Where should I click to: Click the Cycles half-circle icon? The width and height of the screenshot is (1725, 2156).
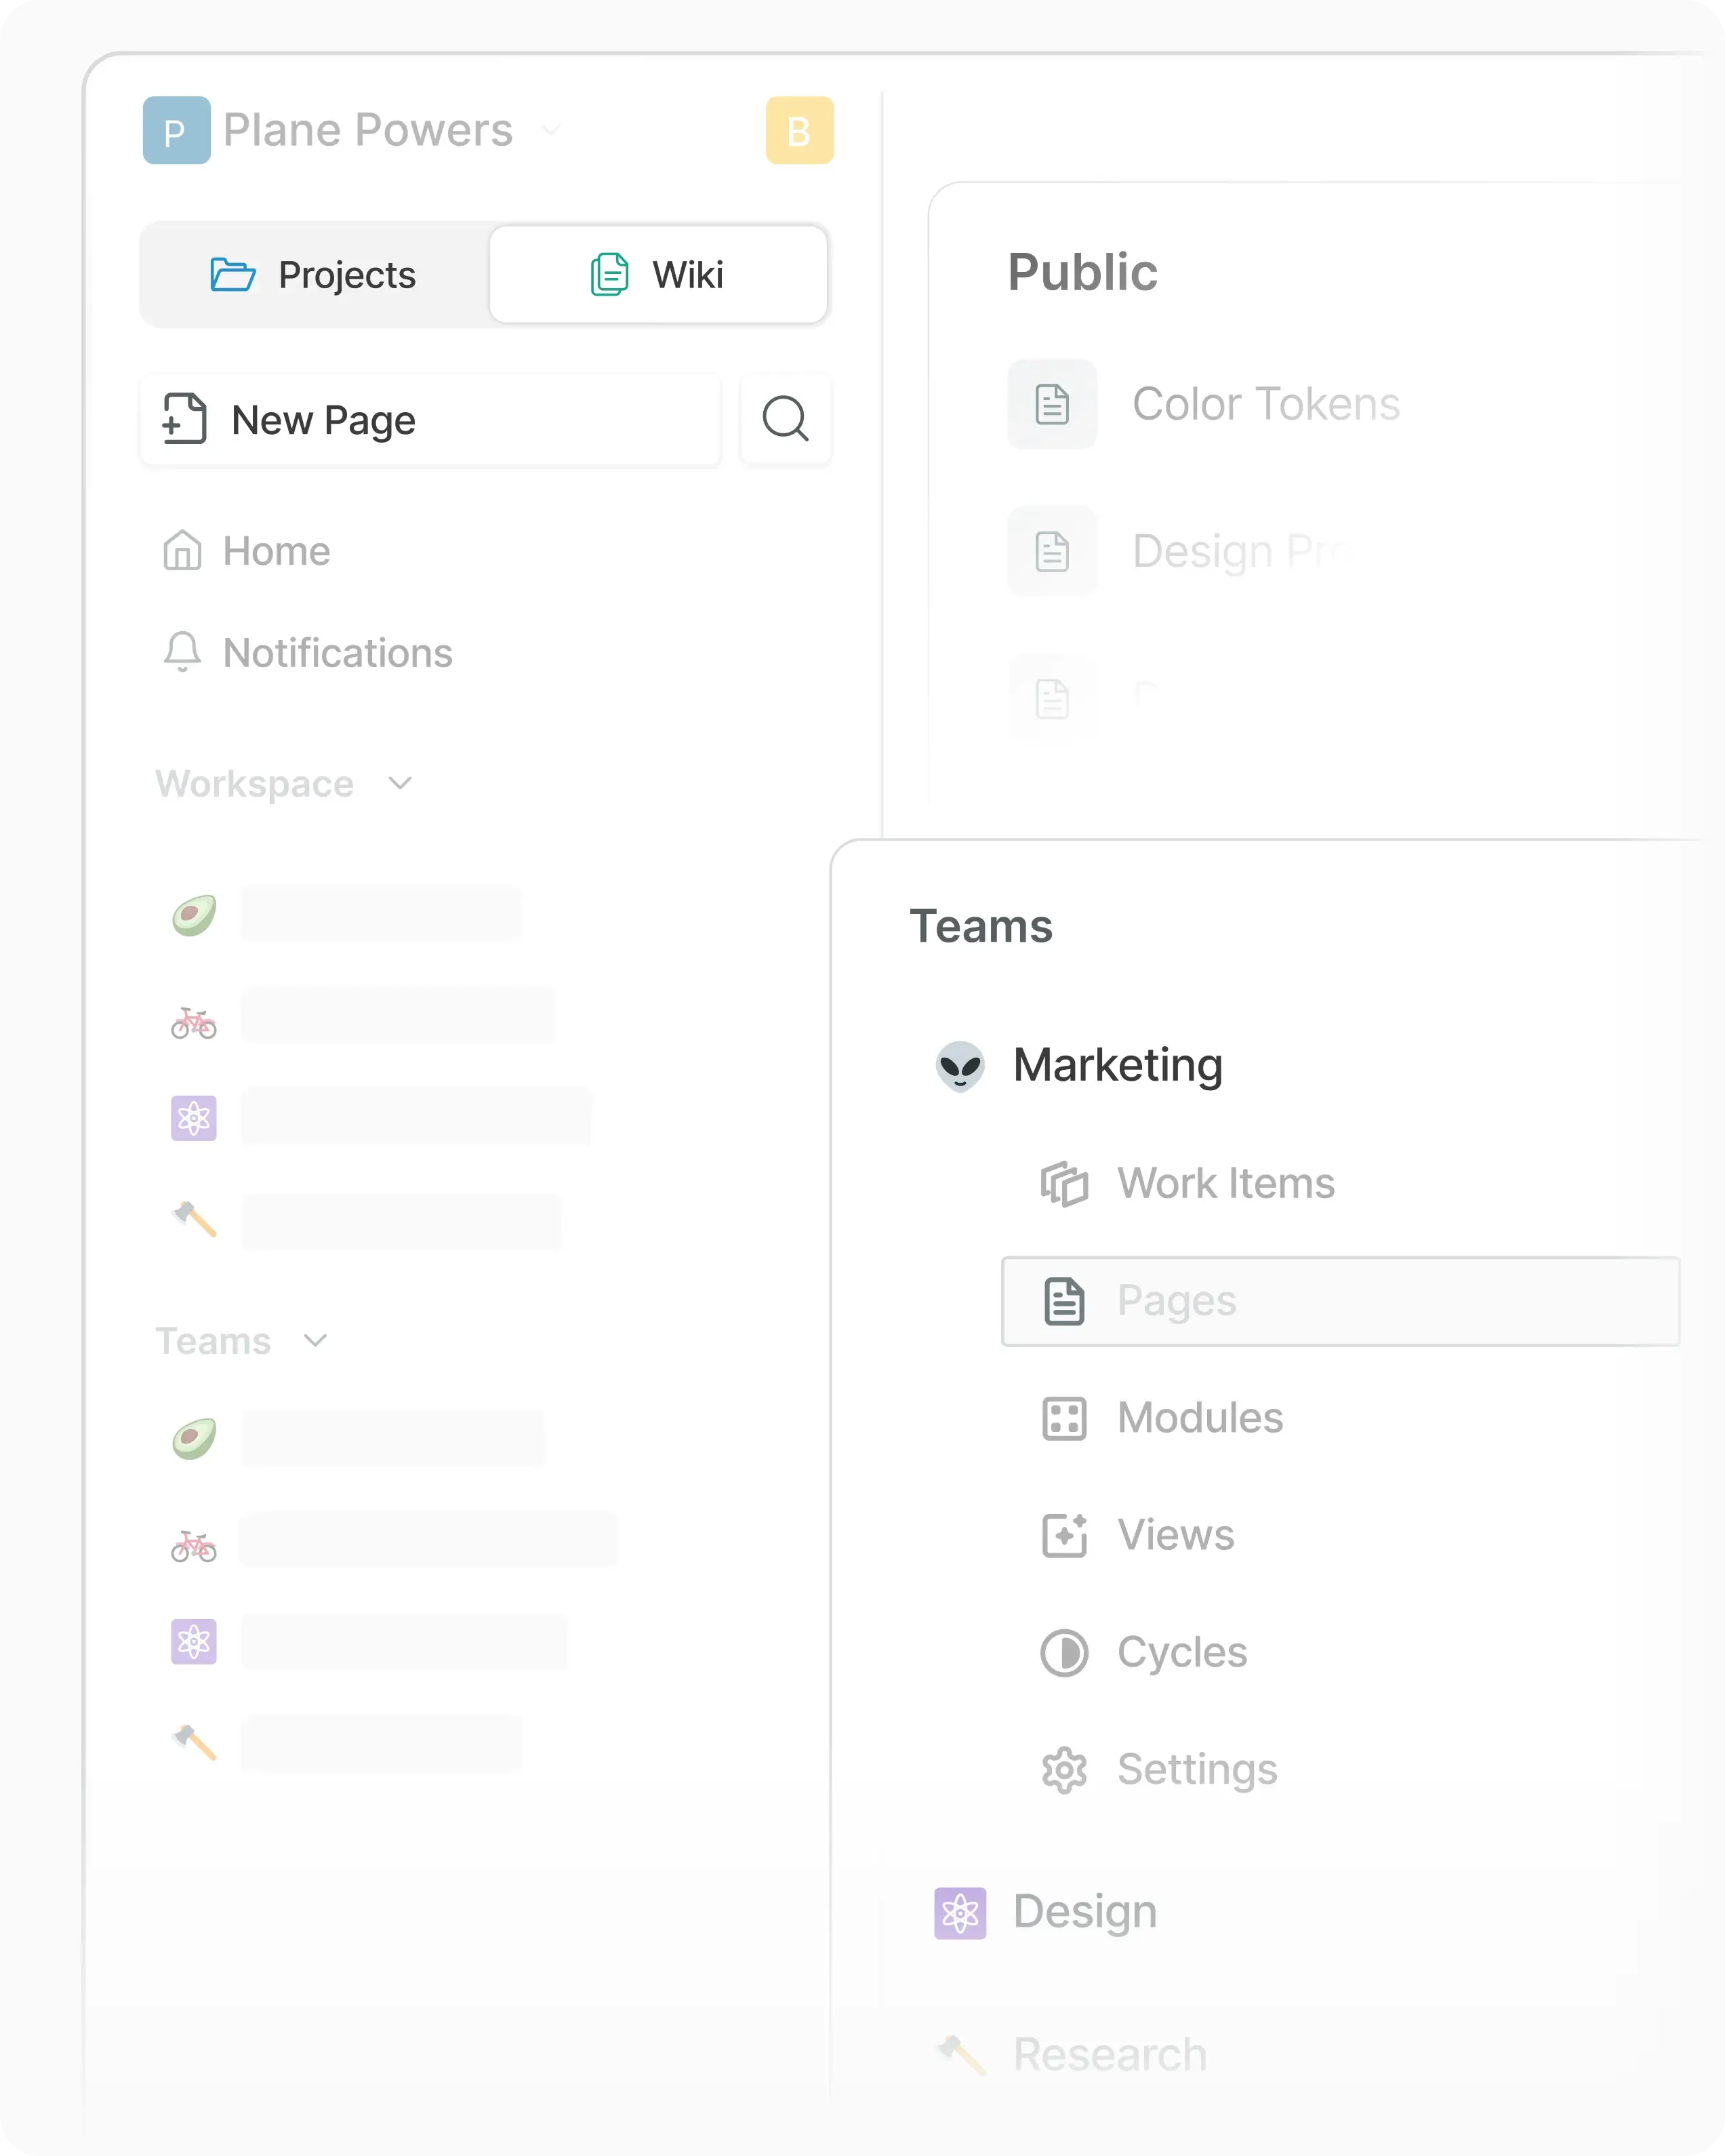click(1064, 1653)
